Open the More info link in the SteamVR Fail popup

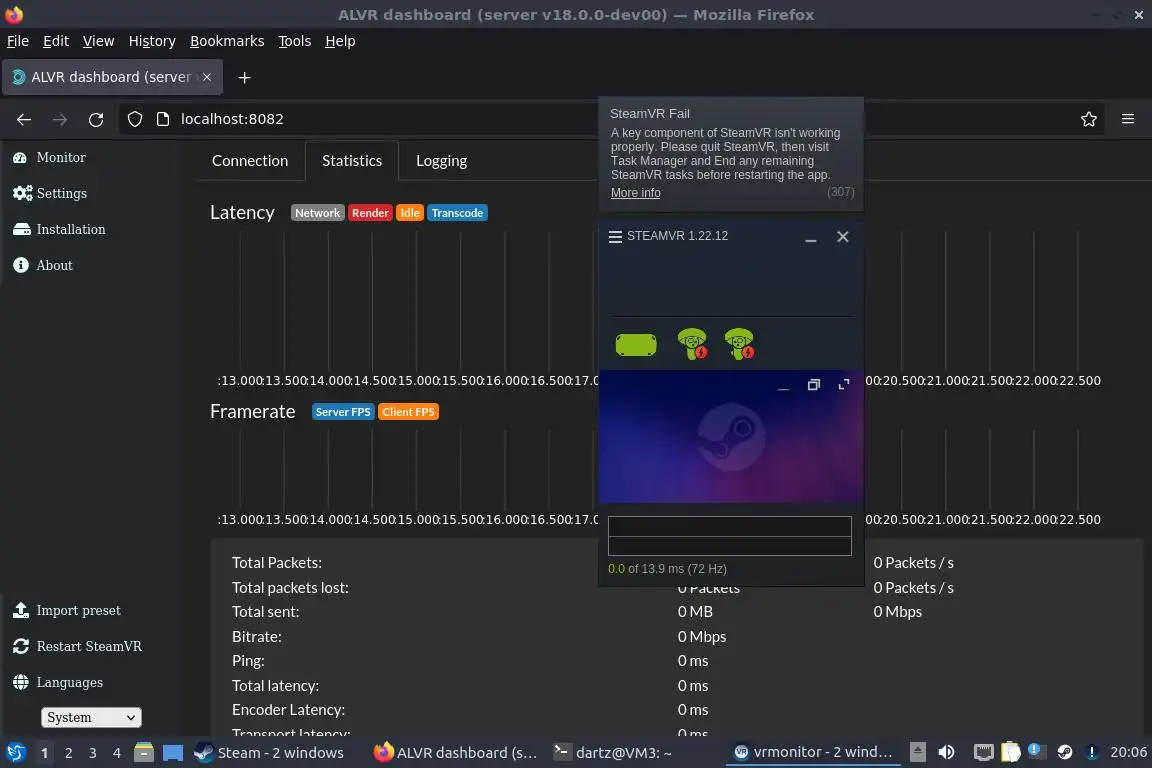[636, 193]
